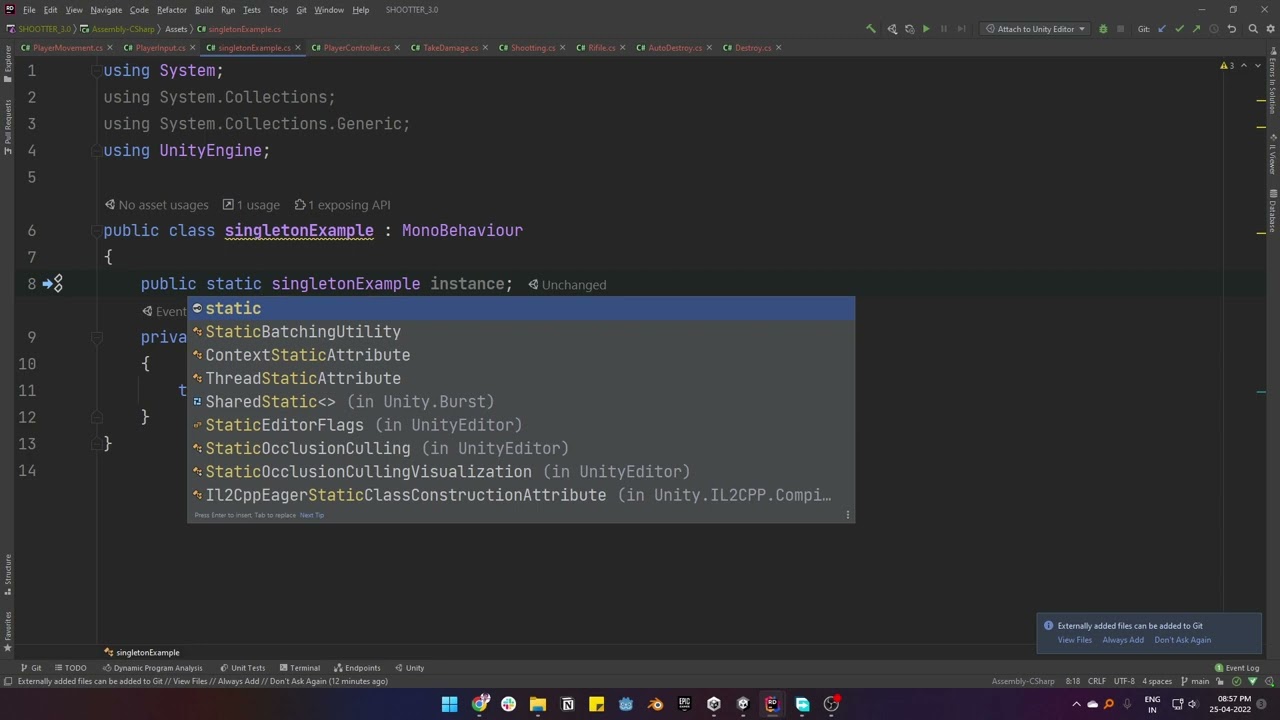This screenshot has width=1280, height=720.
Task: Open the main Git branch selector
Action: 1196,682
